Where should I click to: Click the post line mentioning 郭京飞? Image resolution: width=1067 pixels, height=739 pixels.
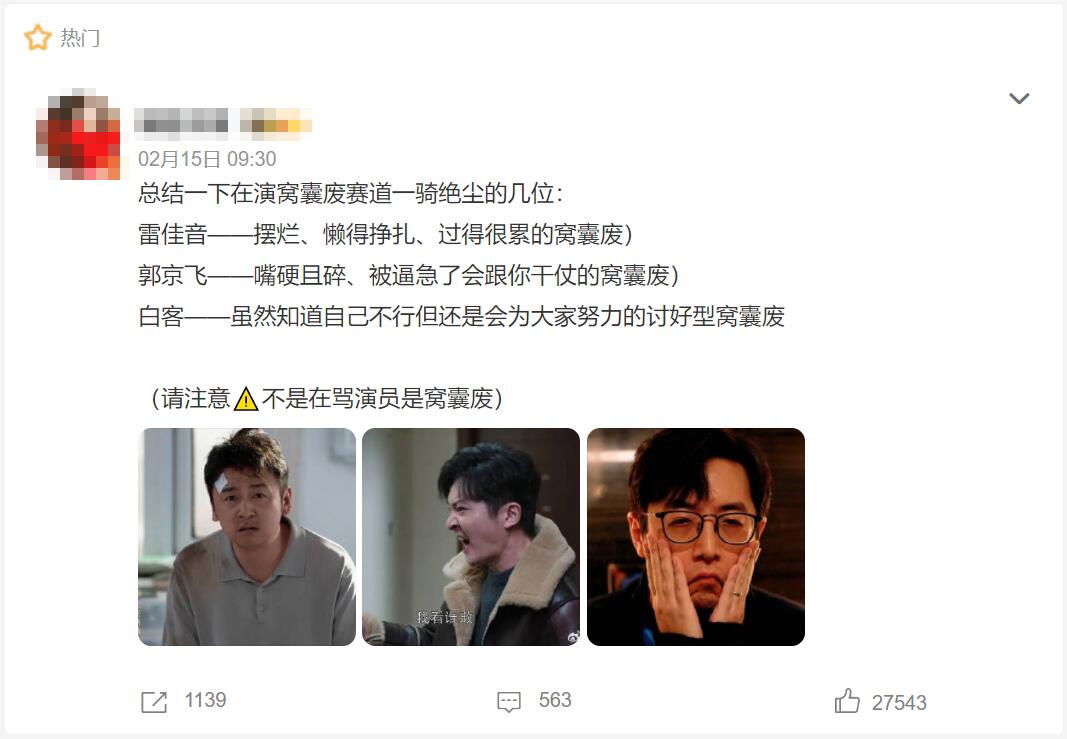pos(409,276)
